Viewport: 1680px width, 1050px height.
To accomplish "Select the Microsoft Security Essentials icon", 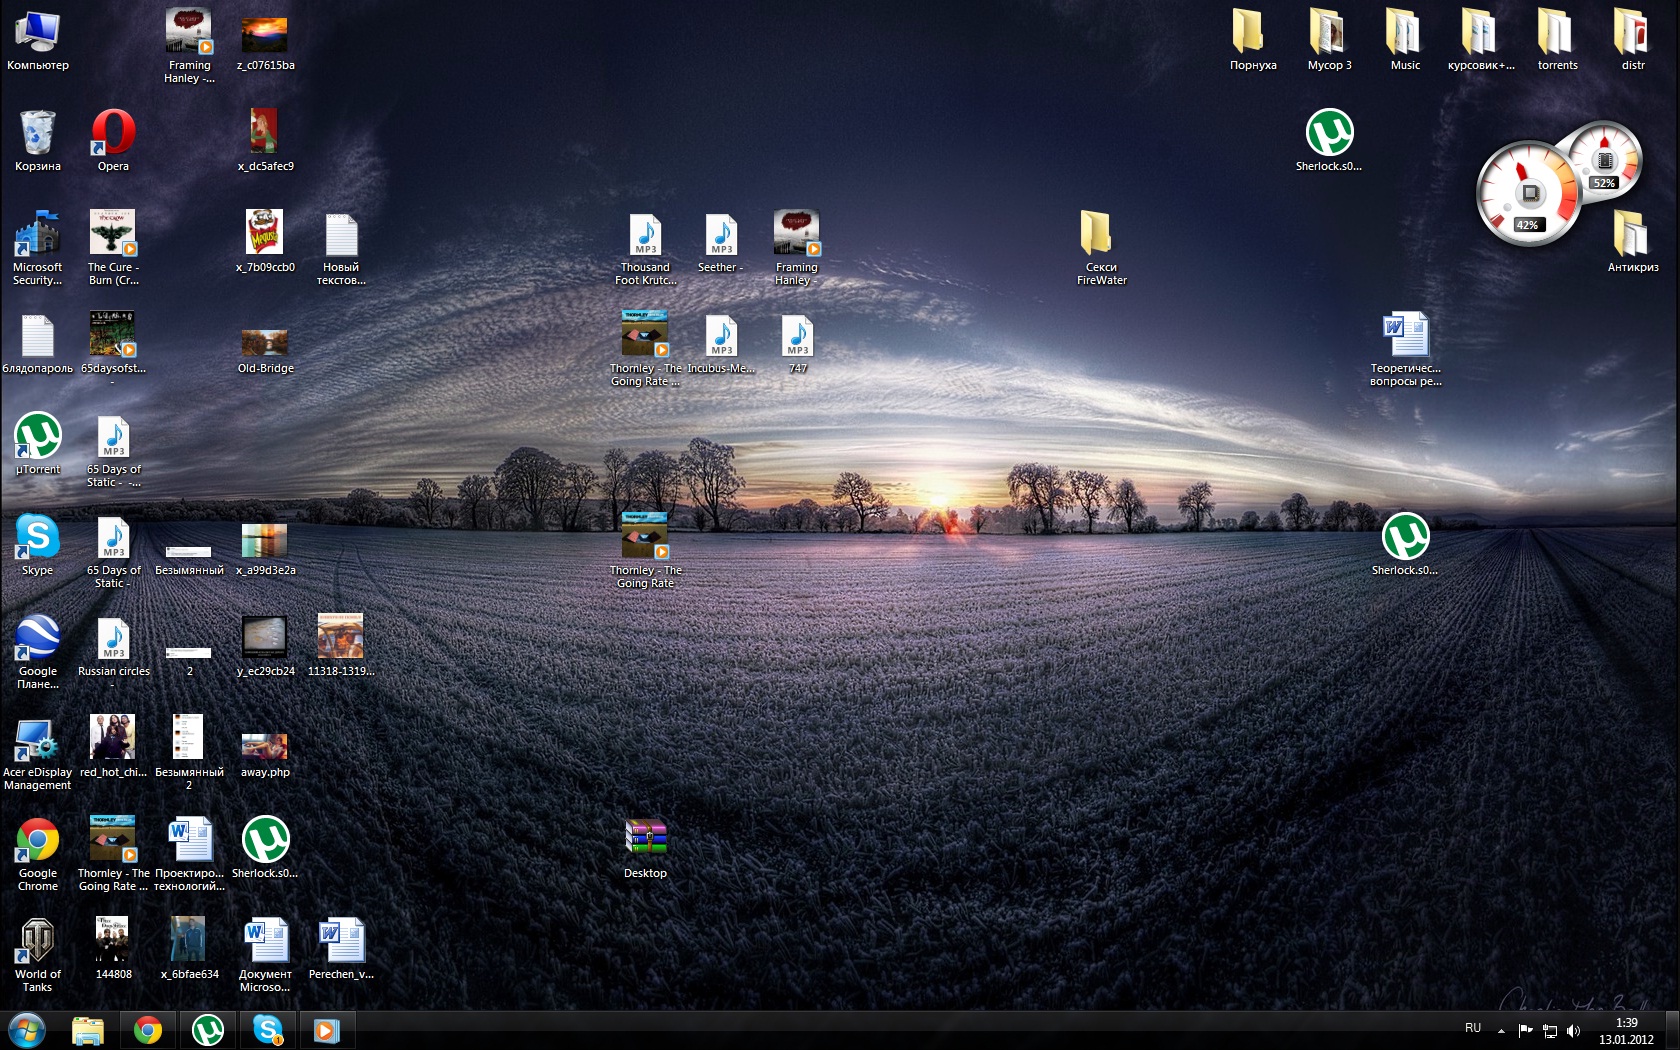I will point(37,236).
